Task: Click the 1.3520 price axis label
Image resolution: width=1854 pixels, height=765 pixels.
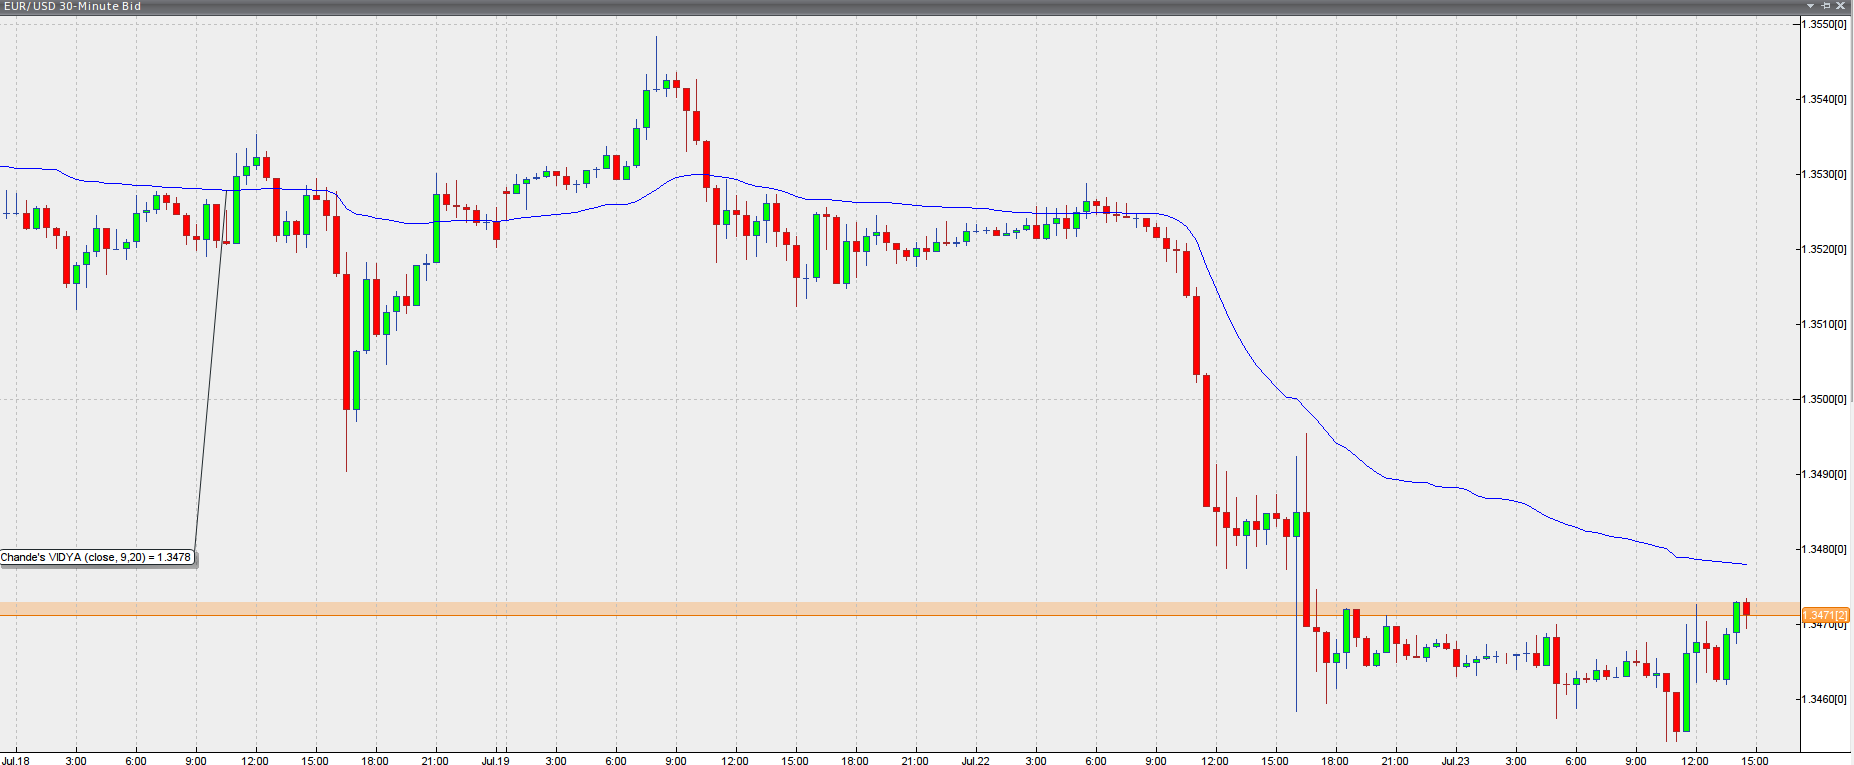Action: pyautogui.click(x=1825, y=249)
